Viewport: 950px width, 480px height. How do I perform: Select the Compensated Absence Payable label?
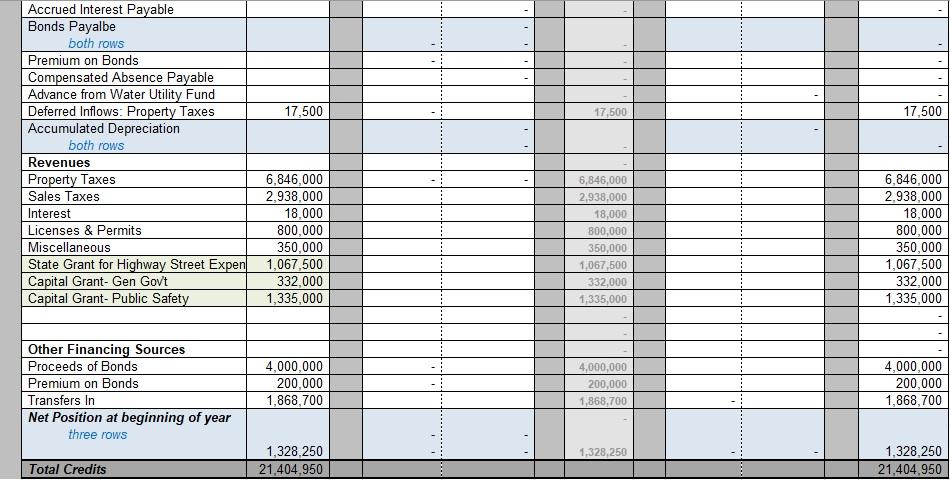[x=121, y=77]
